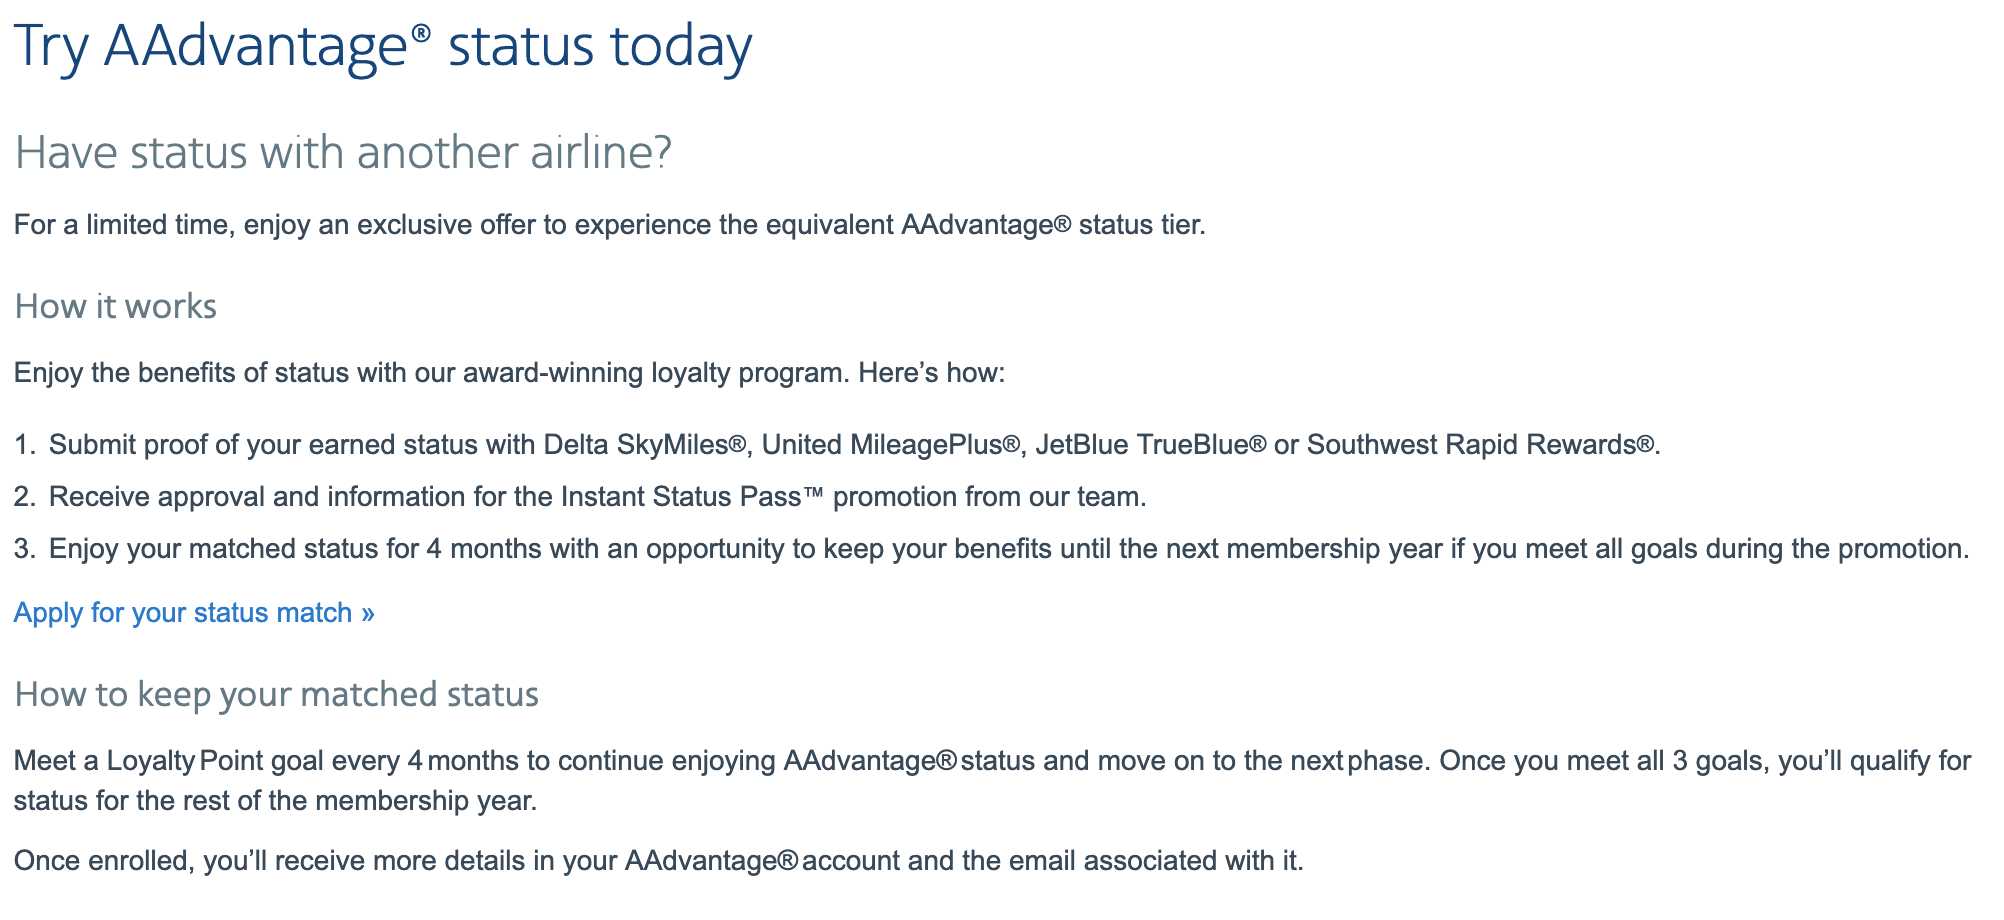This screenshot has height=920, width=2004.
Task: Click the How it works heading
Action: [x=115, y=306]
